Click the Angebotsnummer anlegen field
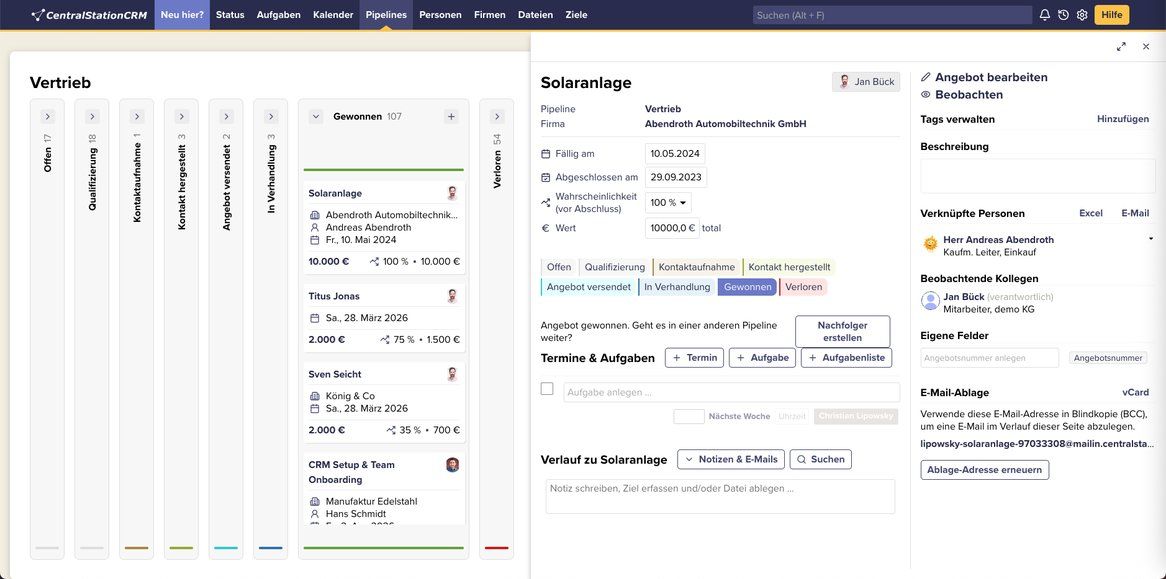 [989, 358]
